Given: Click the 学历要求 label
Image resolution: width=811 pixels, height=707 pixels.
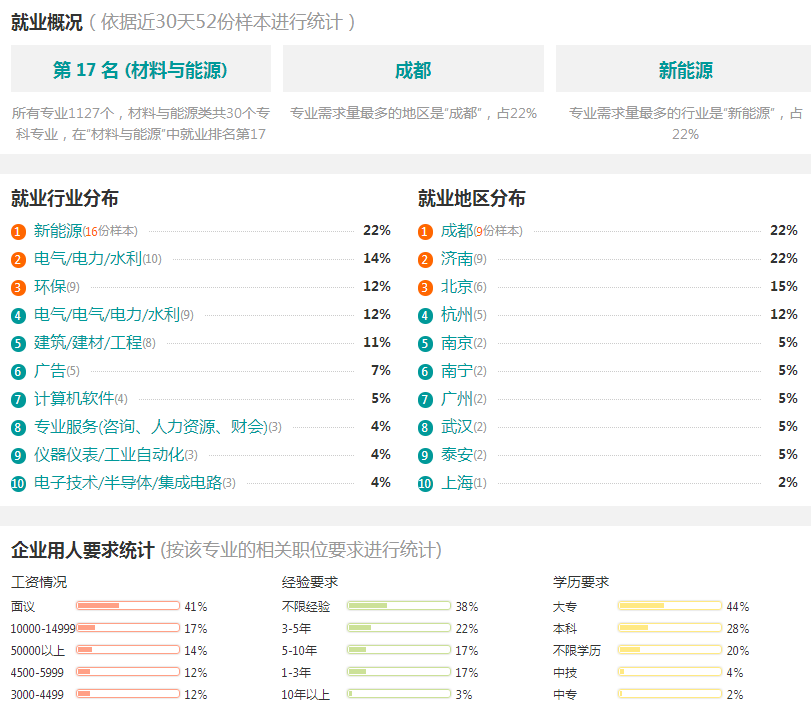Looking at the screenshot, I should click(581, 582).
